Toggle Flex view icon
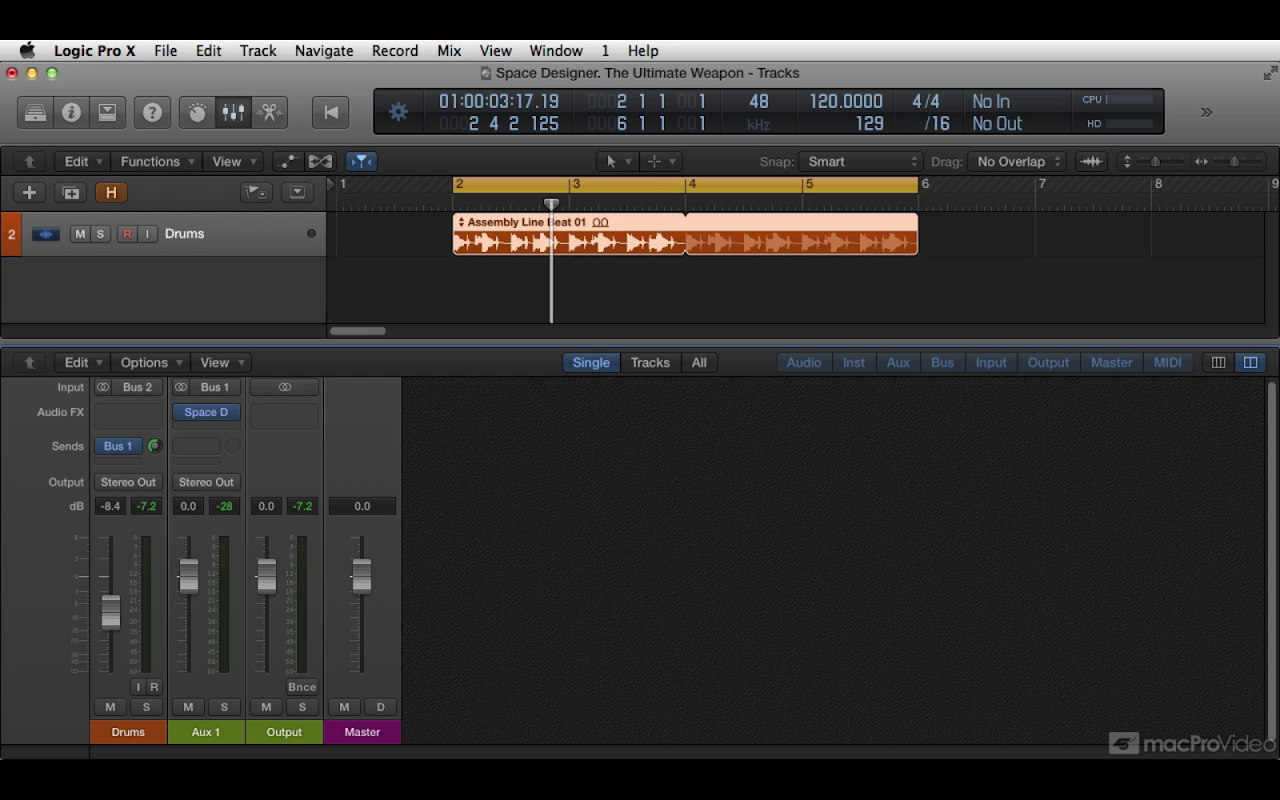 click(320, 161)
